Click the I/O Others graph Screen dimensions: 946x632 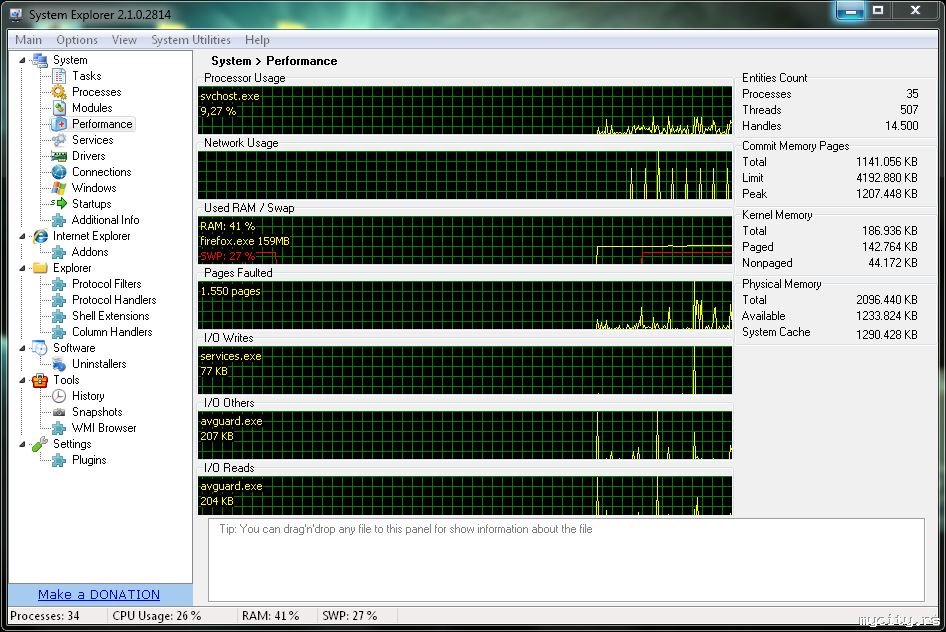[465, 435]
